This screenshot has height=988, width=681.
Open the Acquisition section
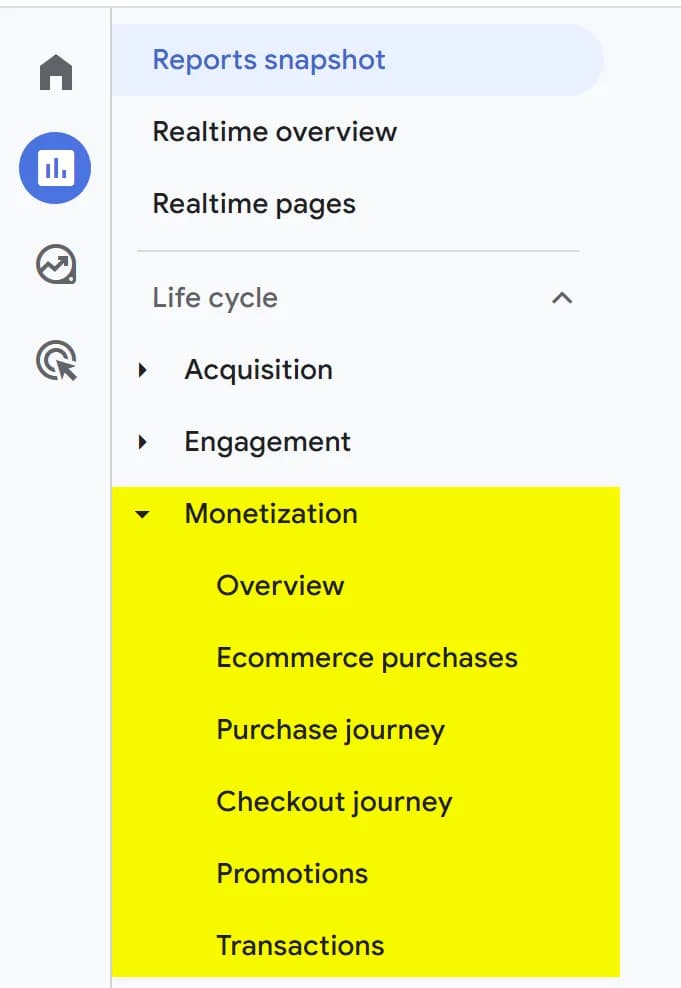[258, 370]
